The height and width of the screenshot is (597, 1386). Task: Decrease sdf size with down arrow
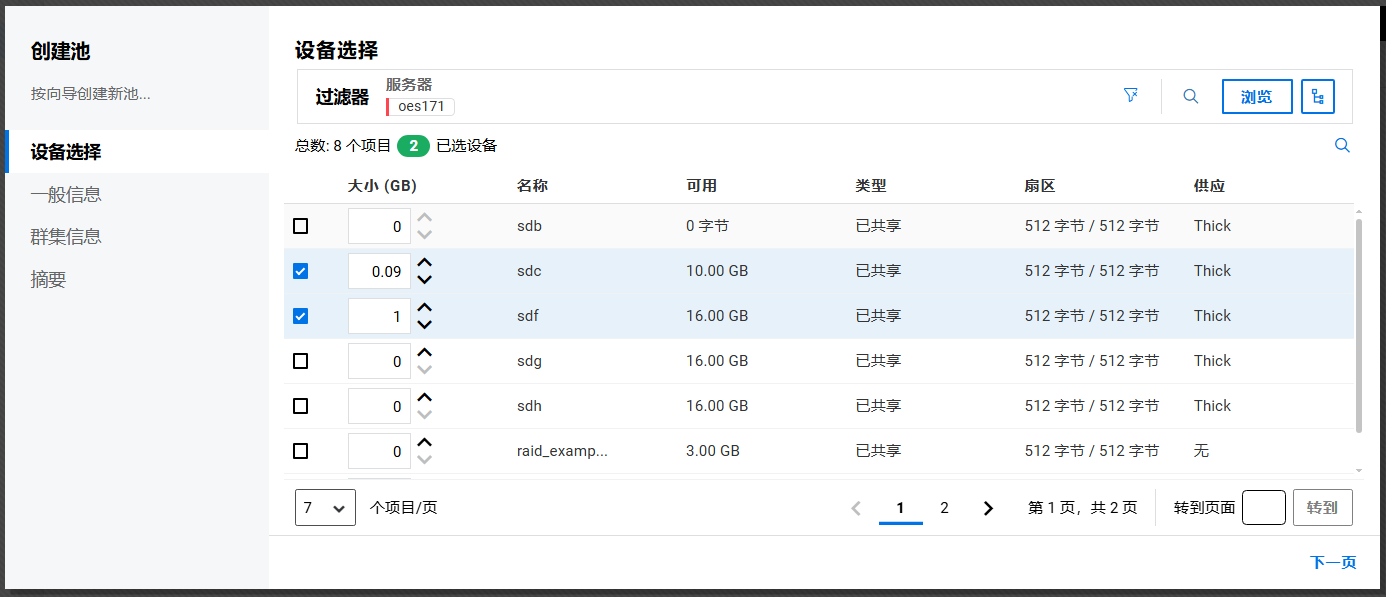(x=425, y=324)
